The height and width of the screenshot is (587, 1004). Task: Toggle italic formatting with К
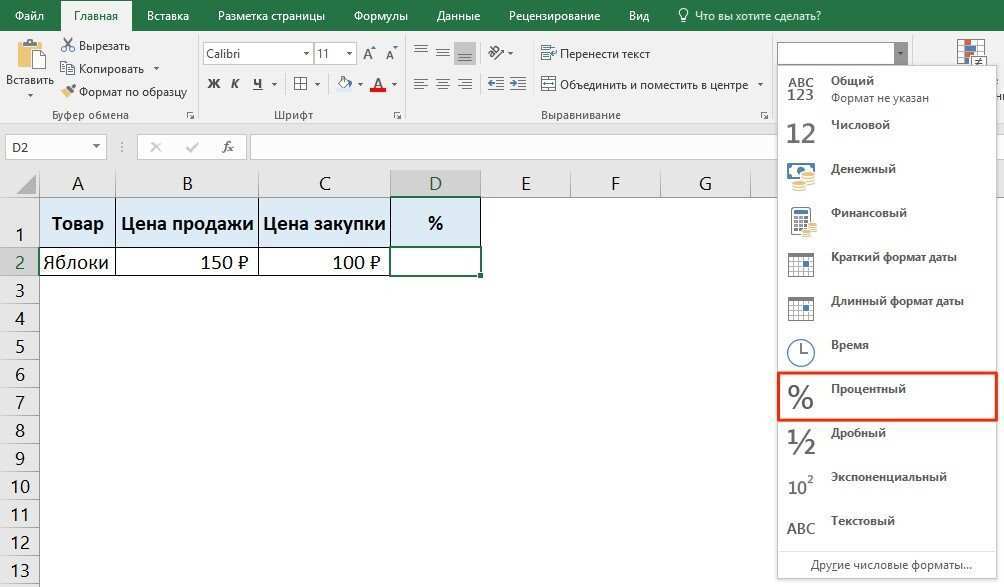point(233,84)
